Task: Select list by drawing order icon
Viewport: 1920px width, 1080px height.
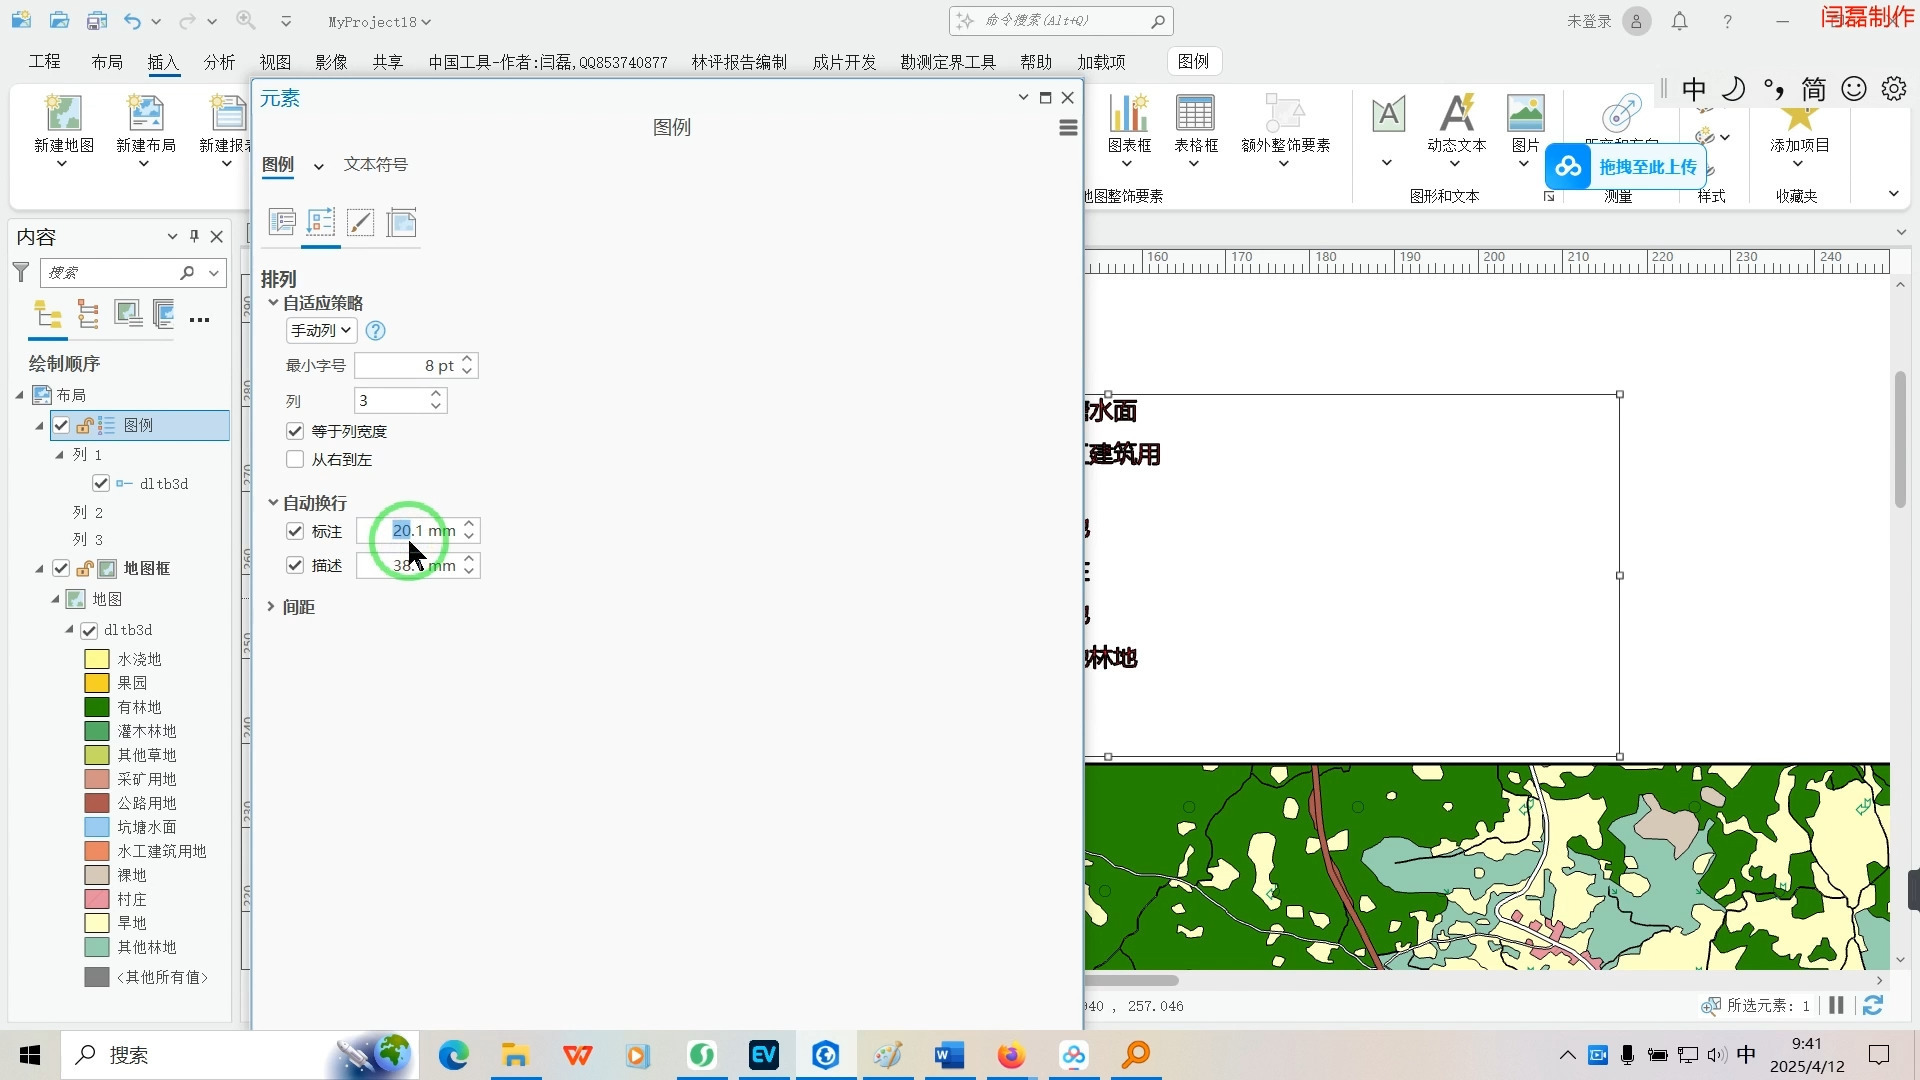Action: tap(47, 315)
